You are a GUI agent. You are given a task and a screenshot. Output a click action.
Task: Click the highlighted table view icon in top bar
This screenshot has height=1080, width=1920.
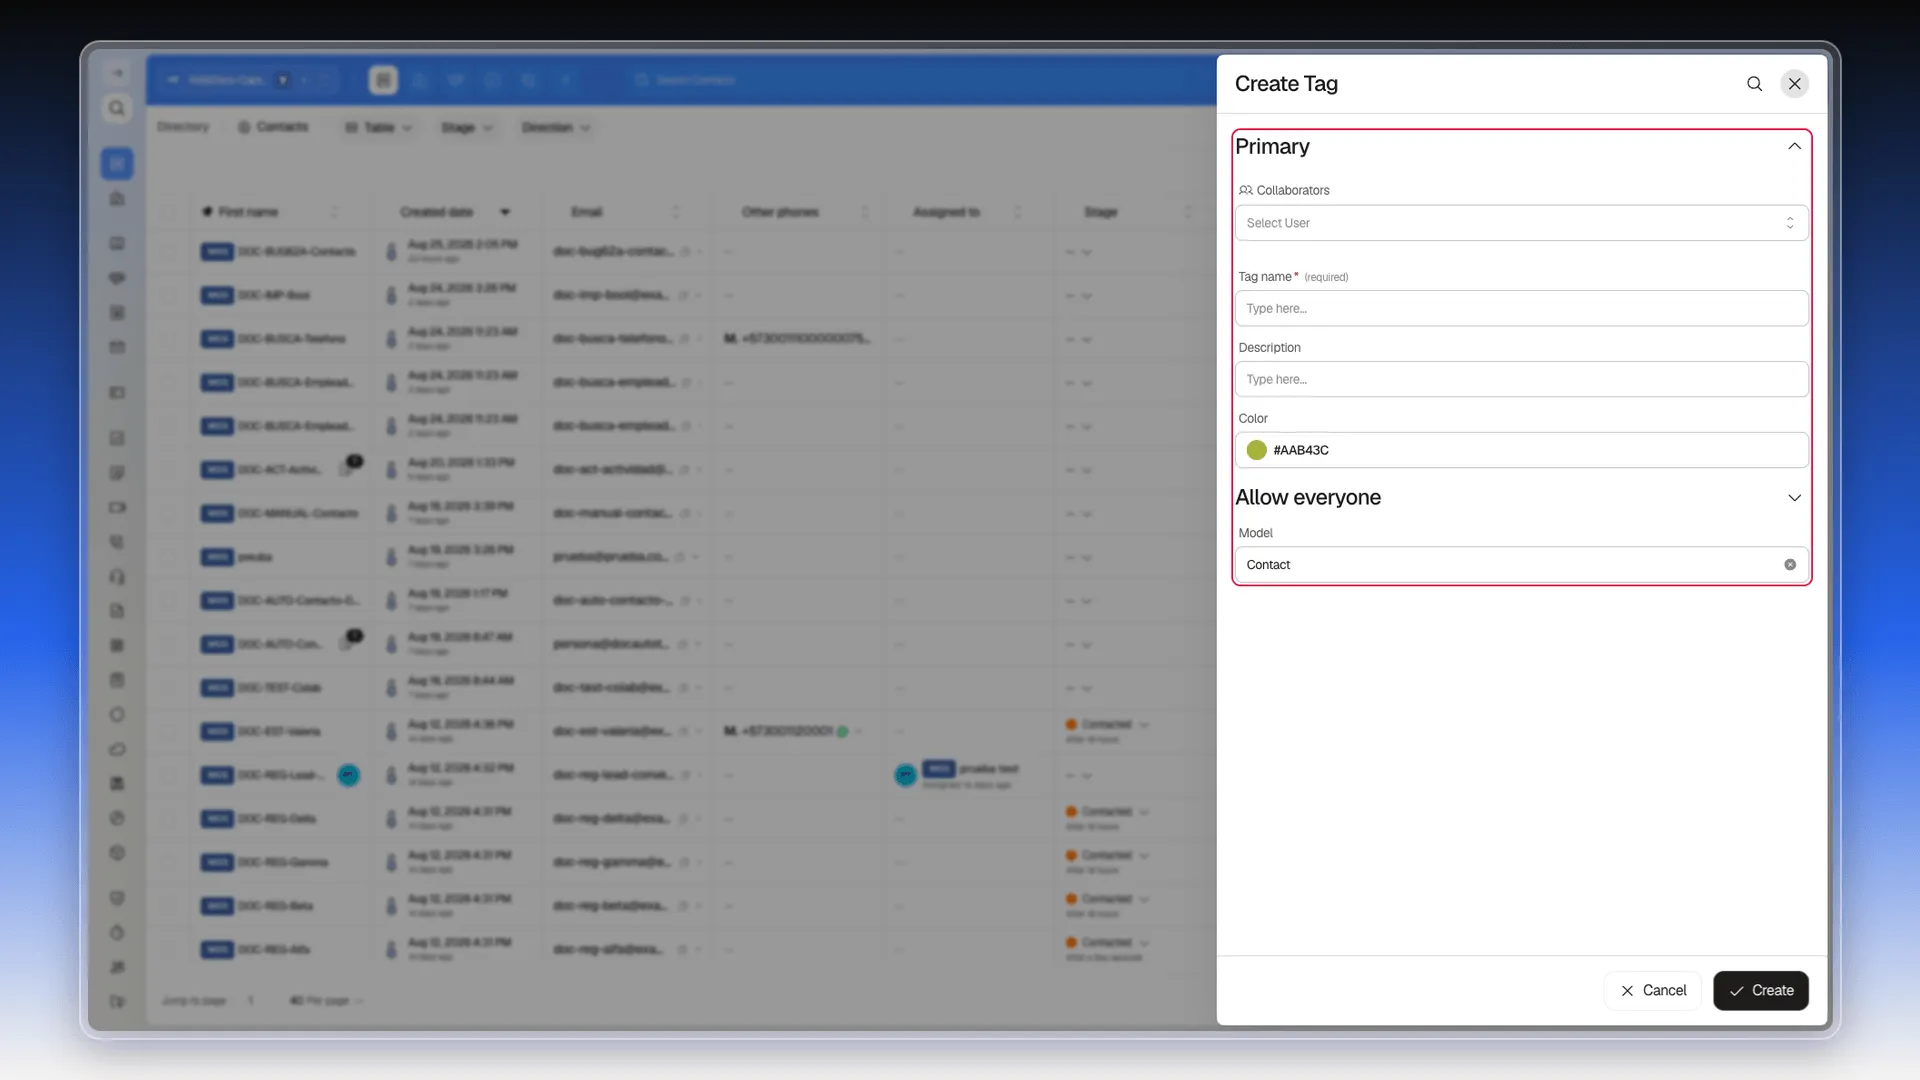pos(383,80)
